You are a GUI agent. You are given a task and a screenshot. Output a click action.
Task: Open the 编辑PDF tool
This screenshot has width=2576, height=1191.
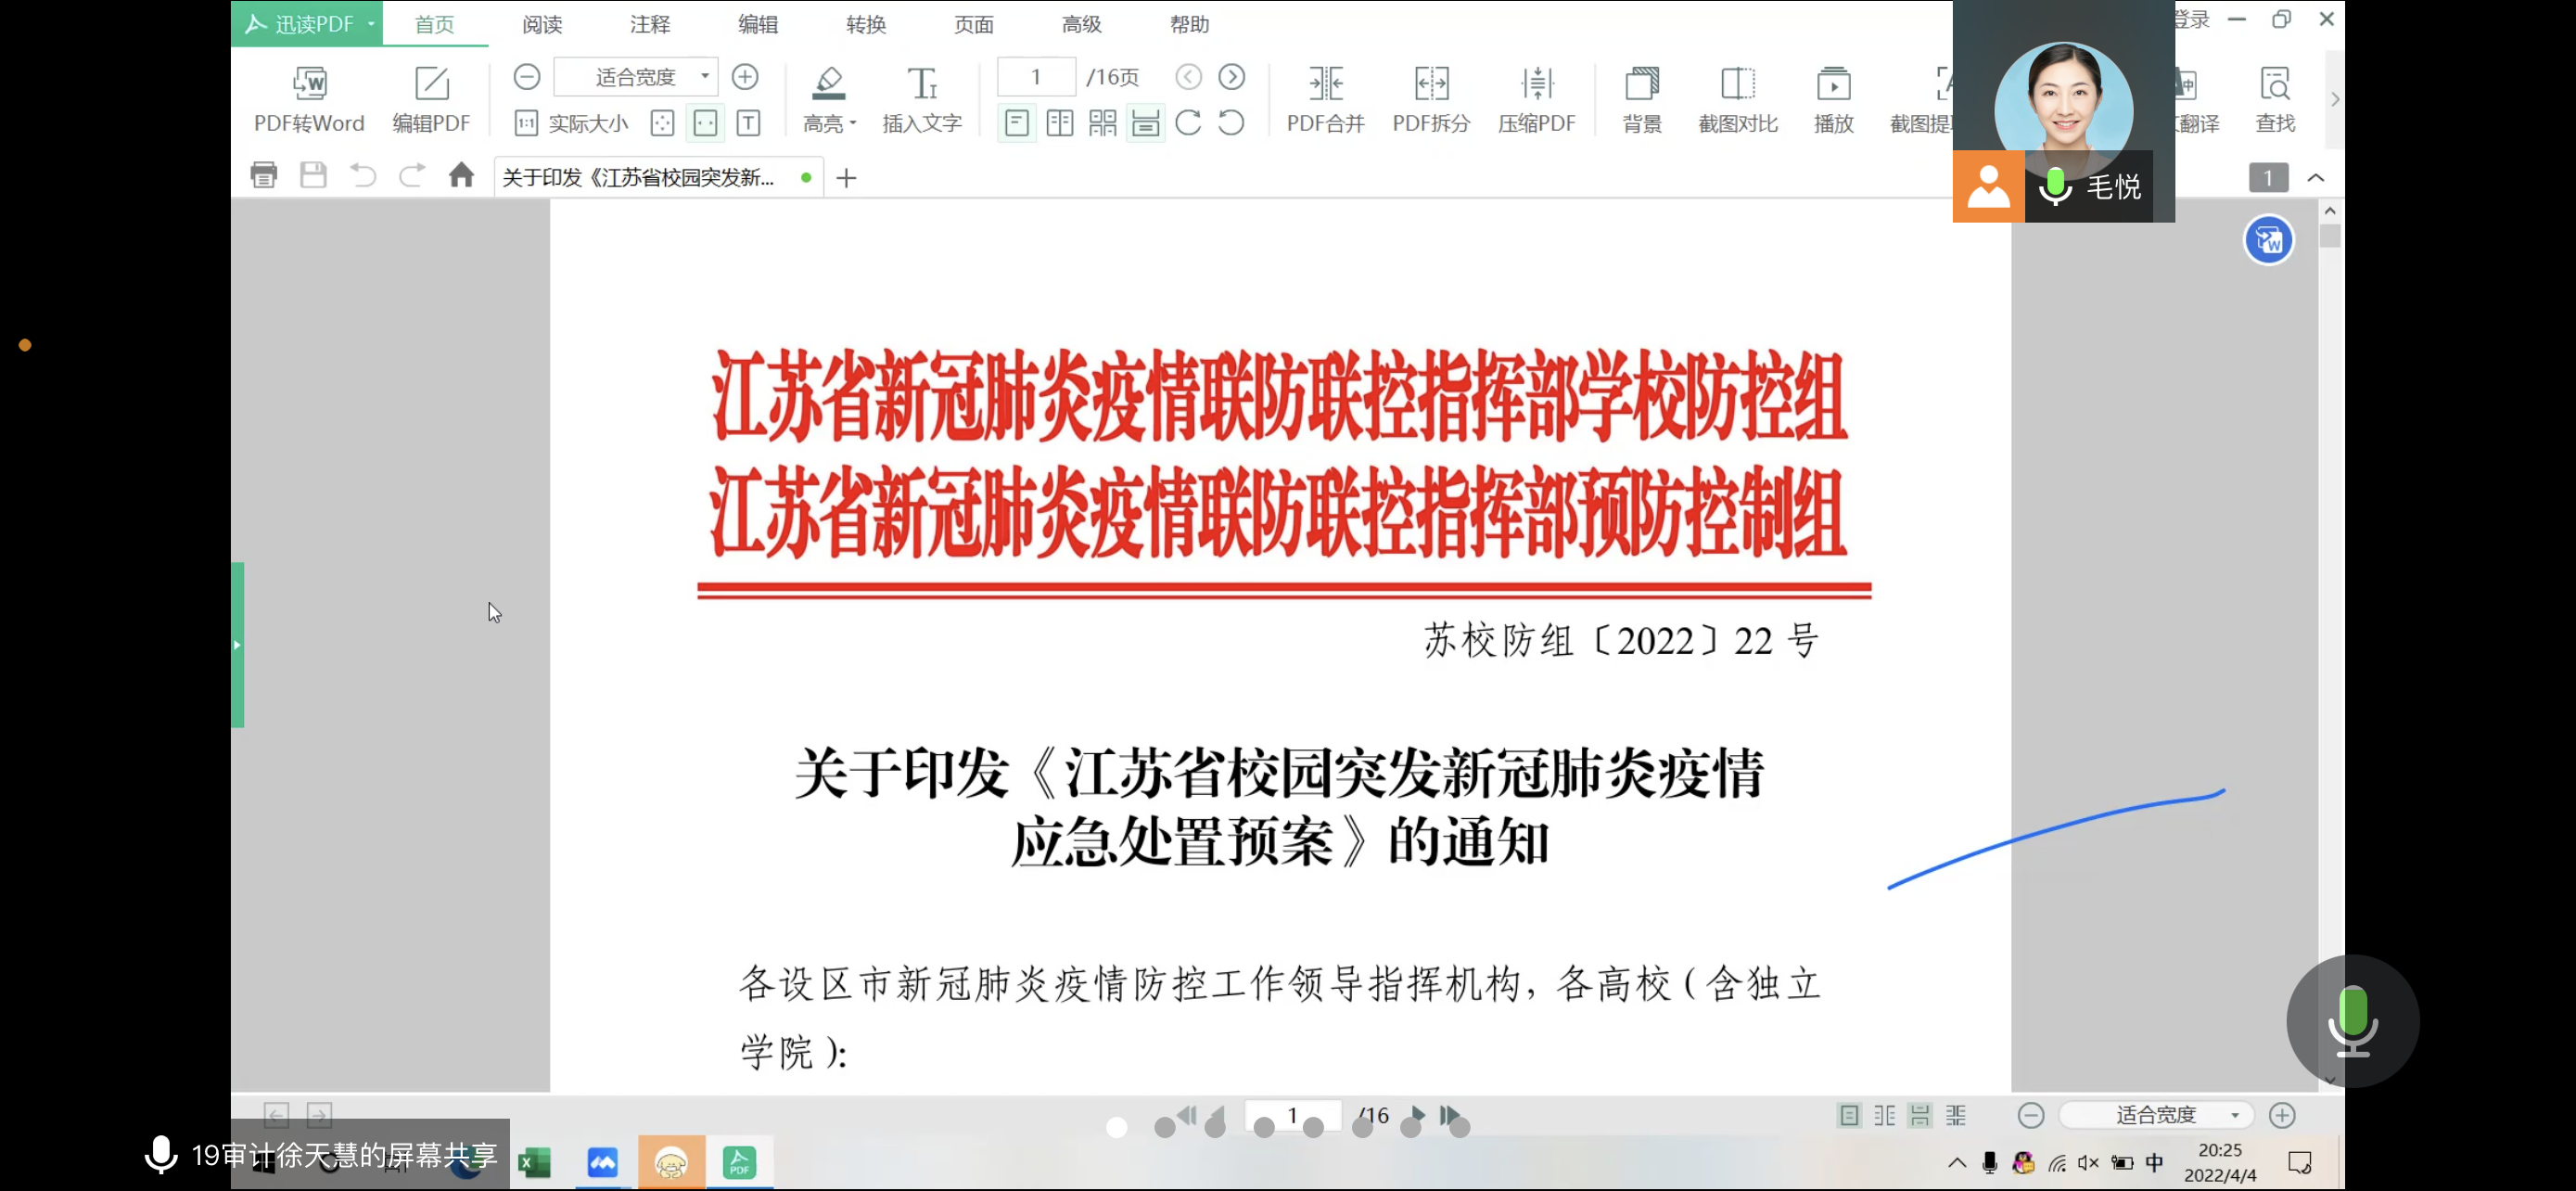pos(431,84)
